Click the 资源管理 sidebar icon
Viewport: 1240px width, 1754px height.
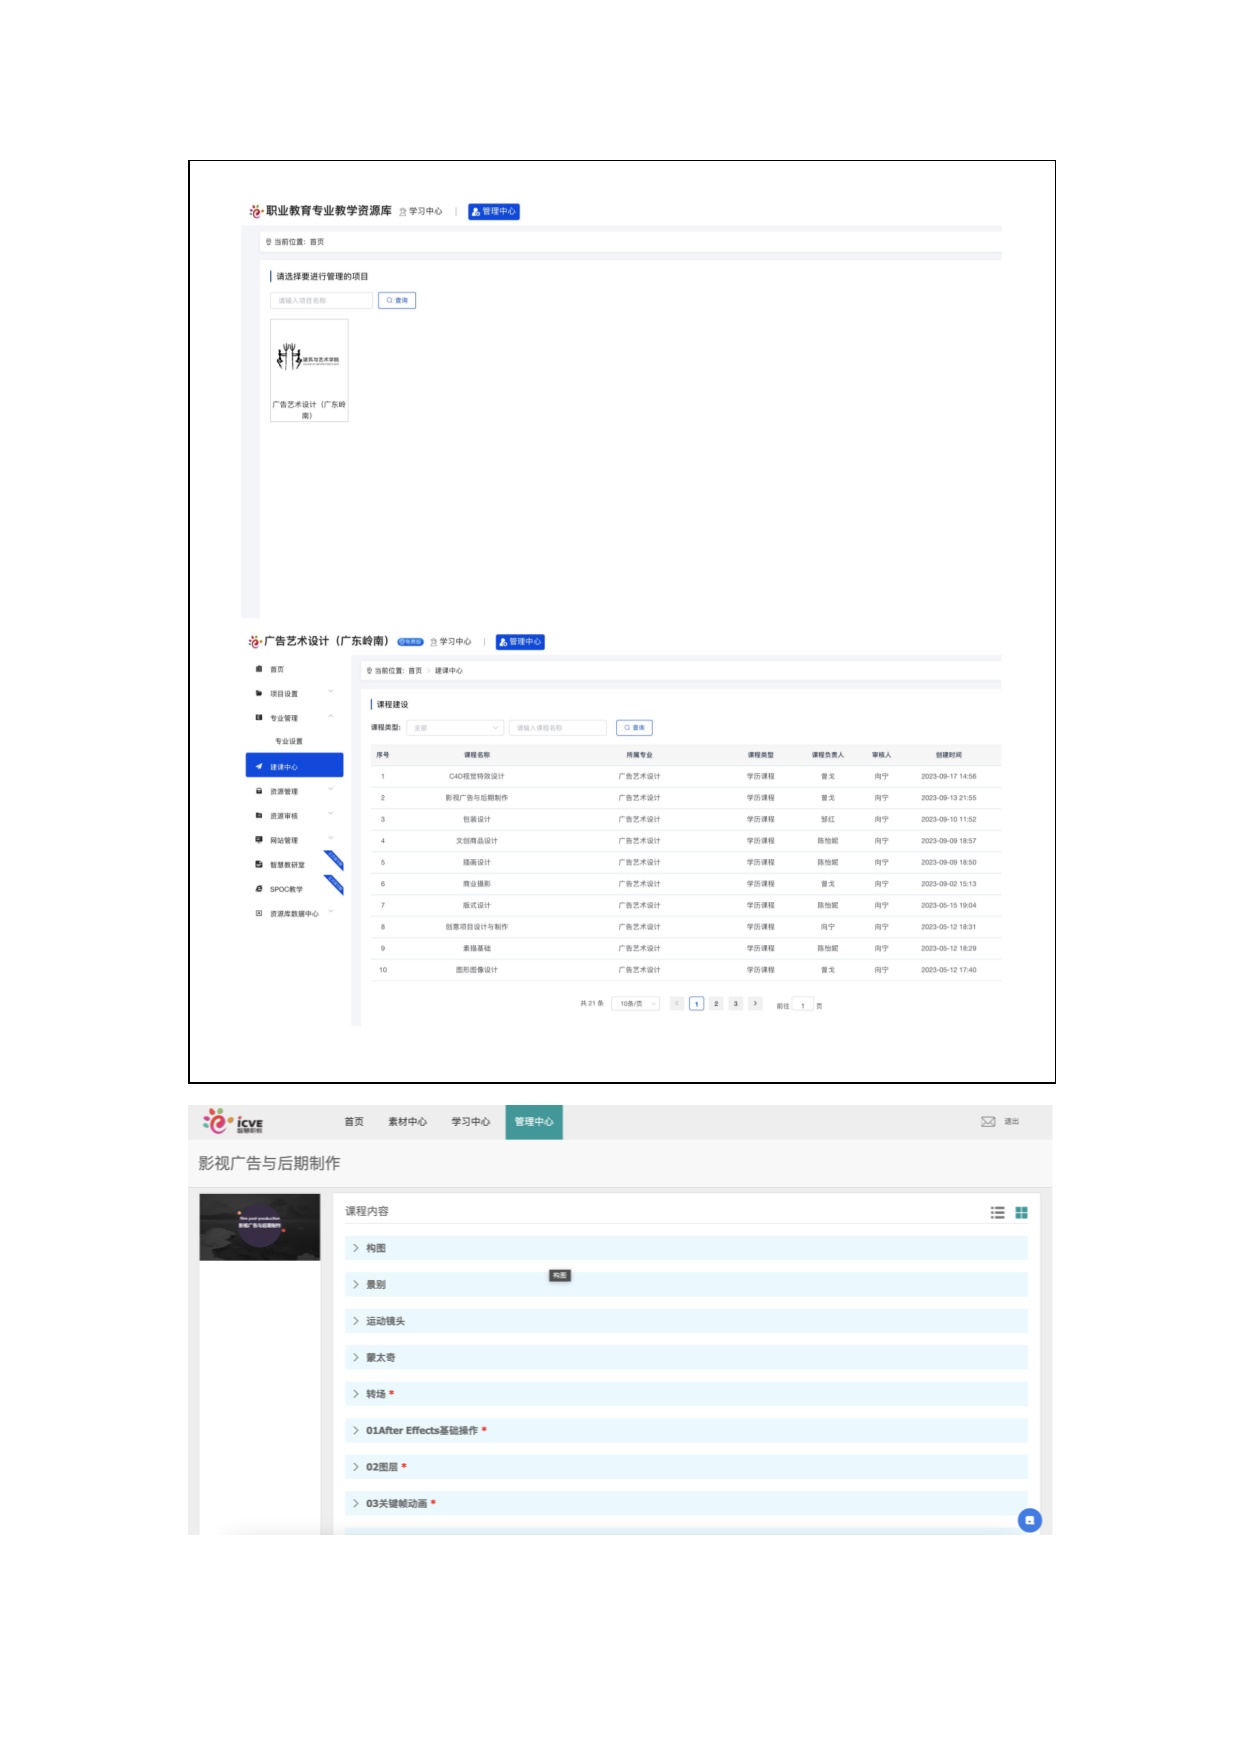pos(259,791)
